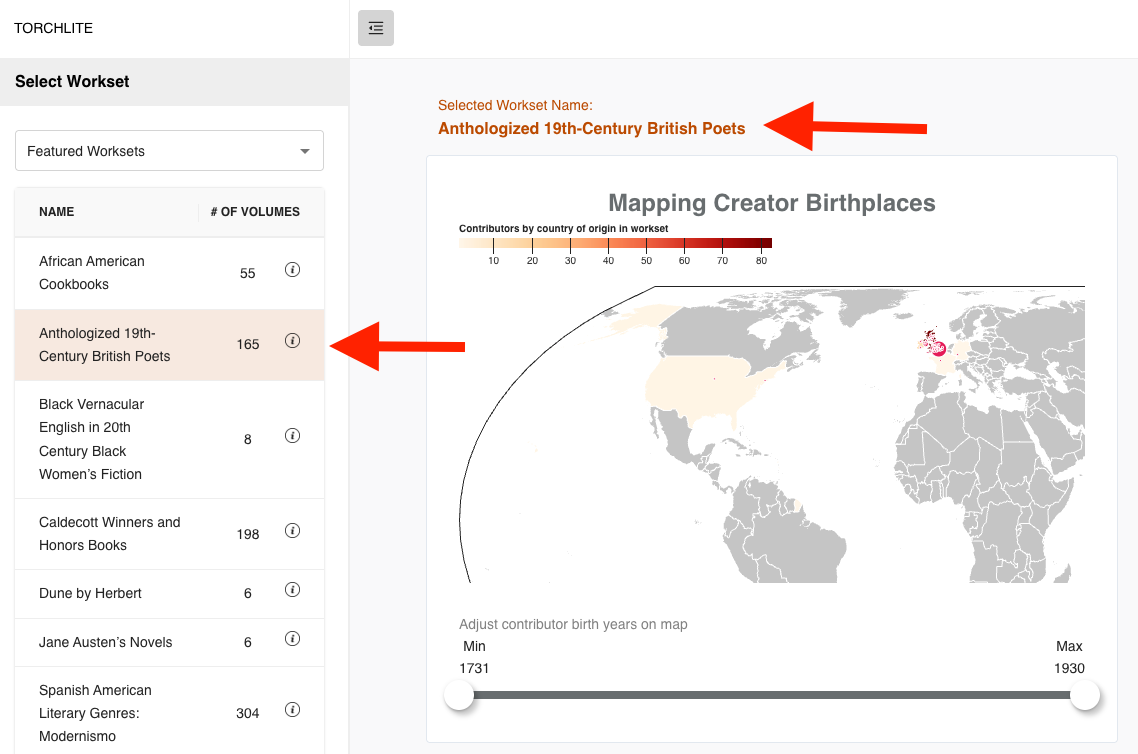This screenshot has height=754, width=1138.
Task: Click the info icon for Dune by Herbert
Action: (292, 590)
